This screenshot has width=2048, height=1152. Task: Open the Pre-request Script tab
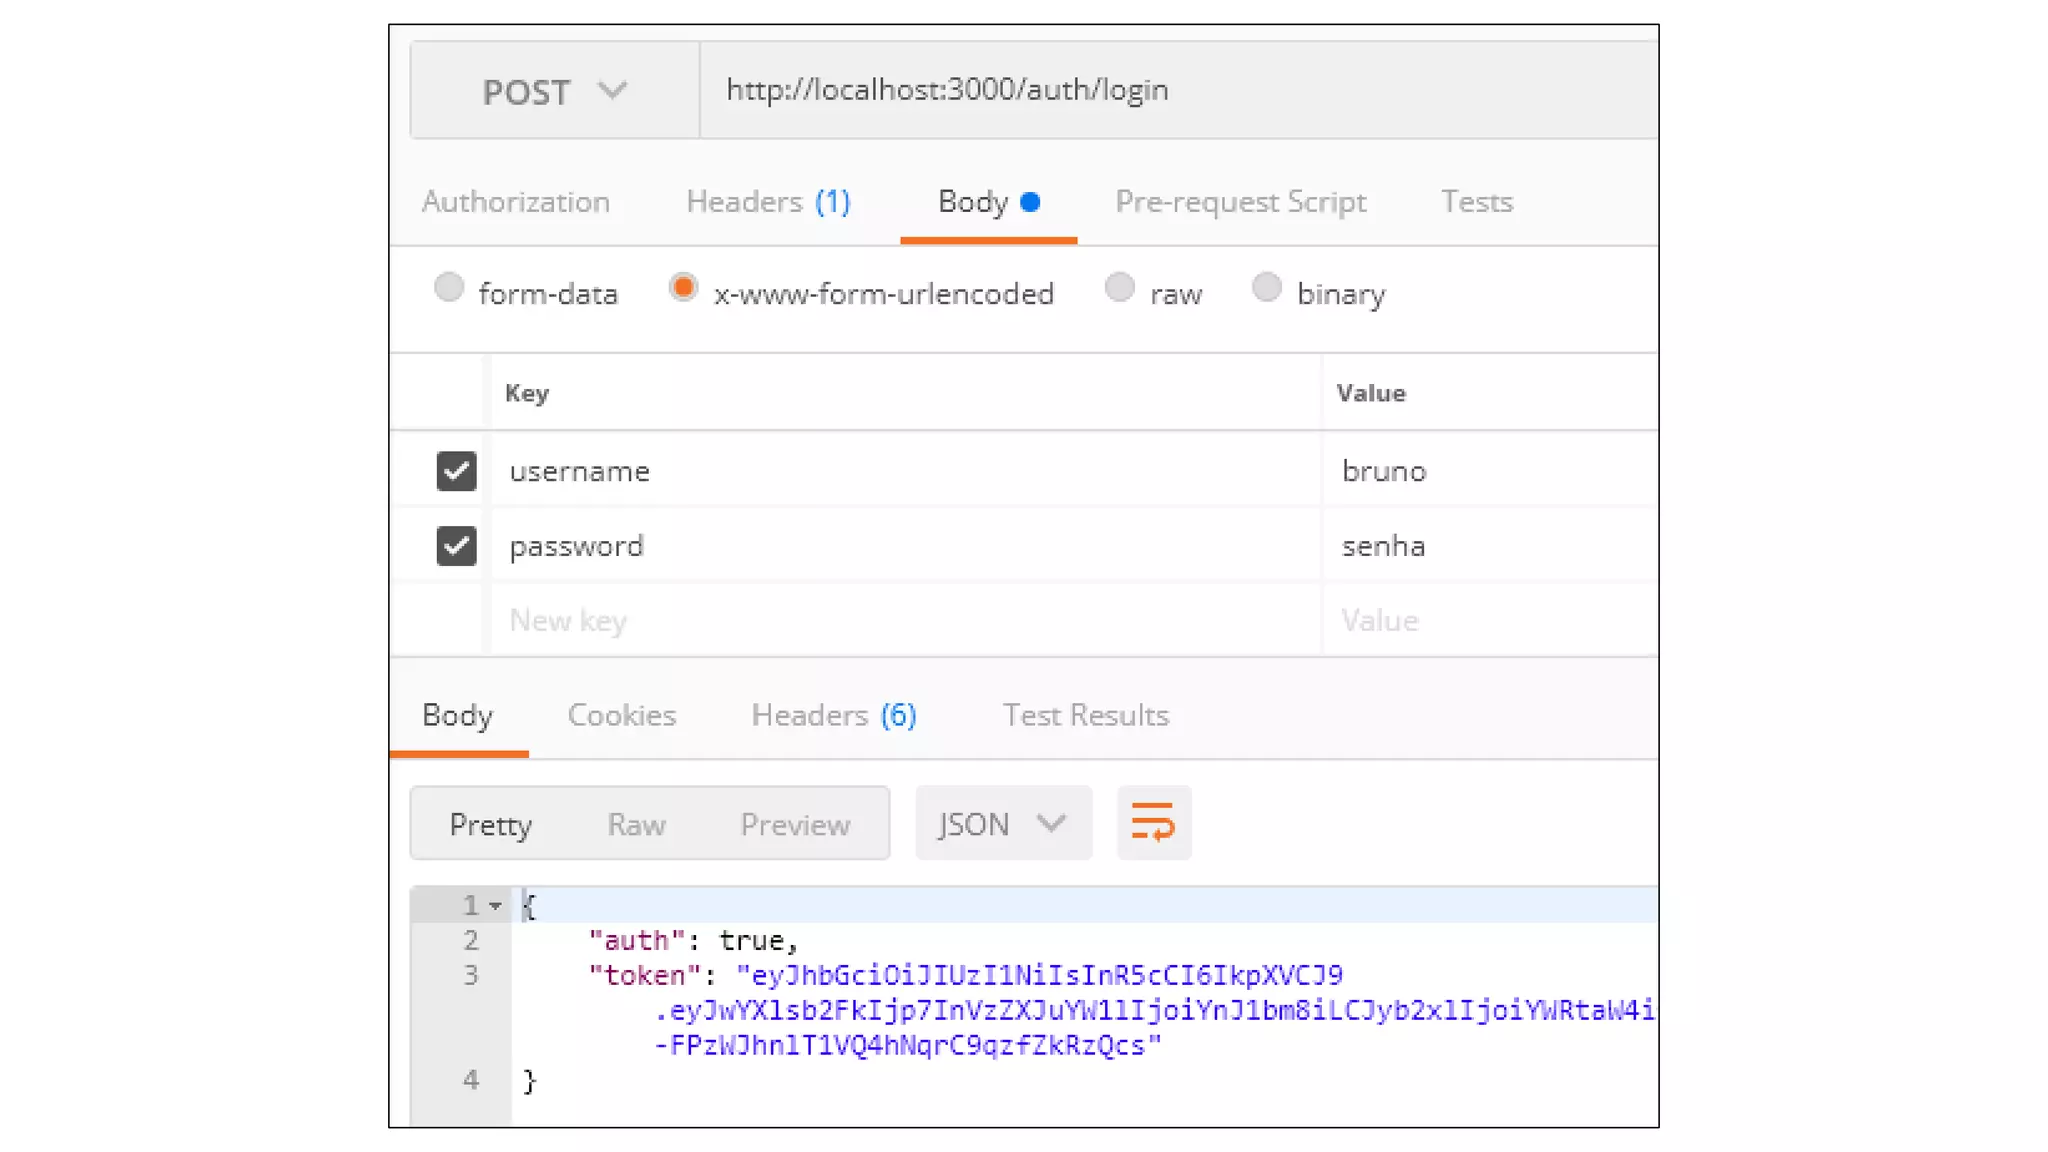[1240, 202]
